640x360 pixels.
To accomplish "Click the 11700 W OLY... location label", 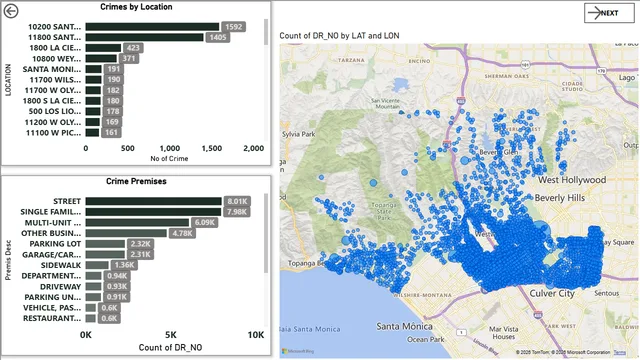I will (53, 91).
